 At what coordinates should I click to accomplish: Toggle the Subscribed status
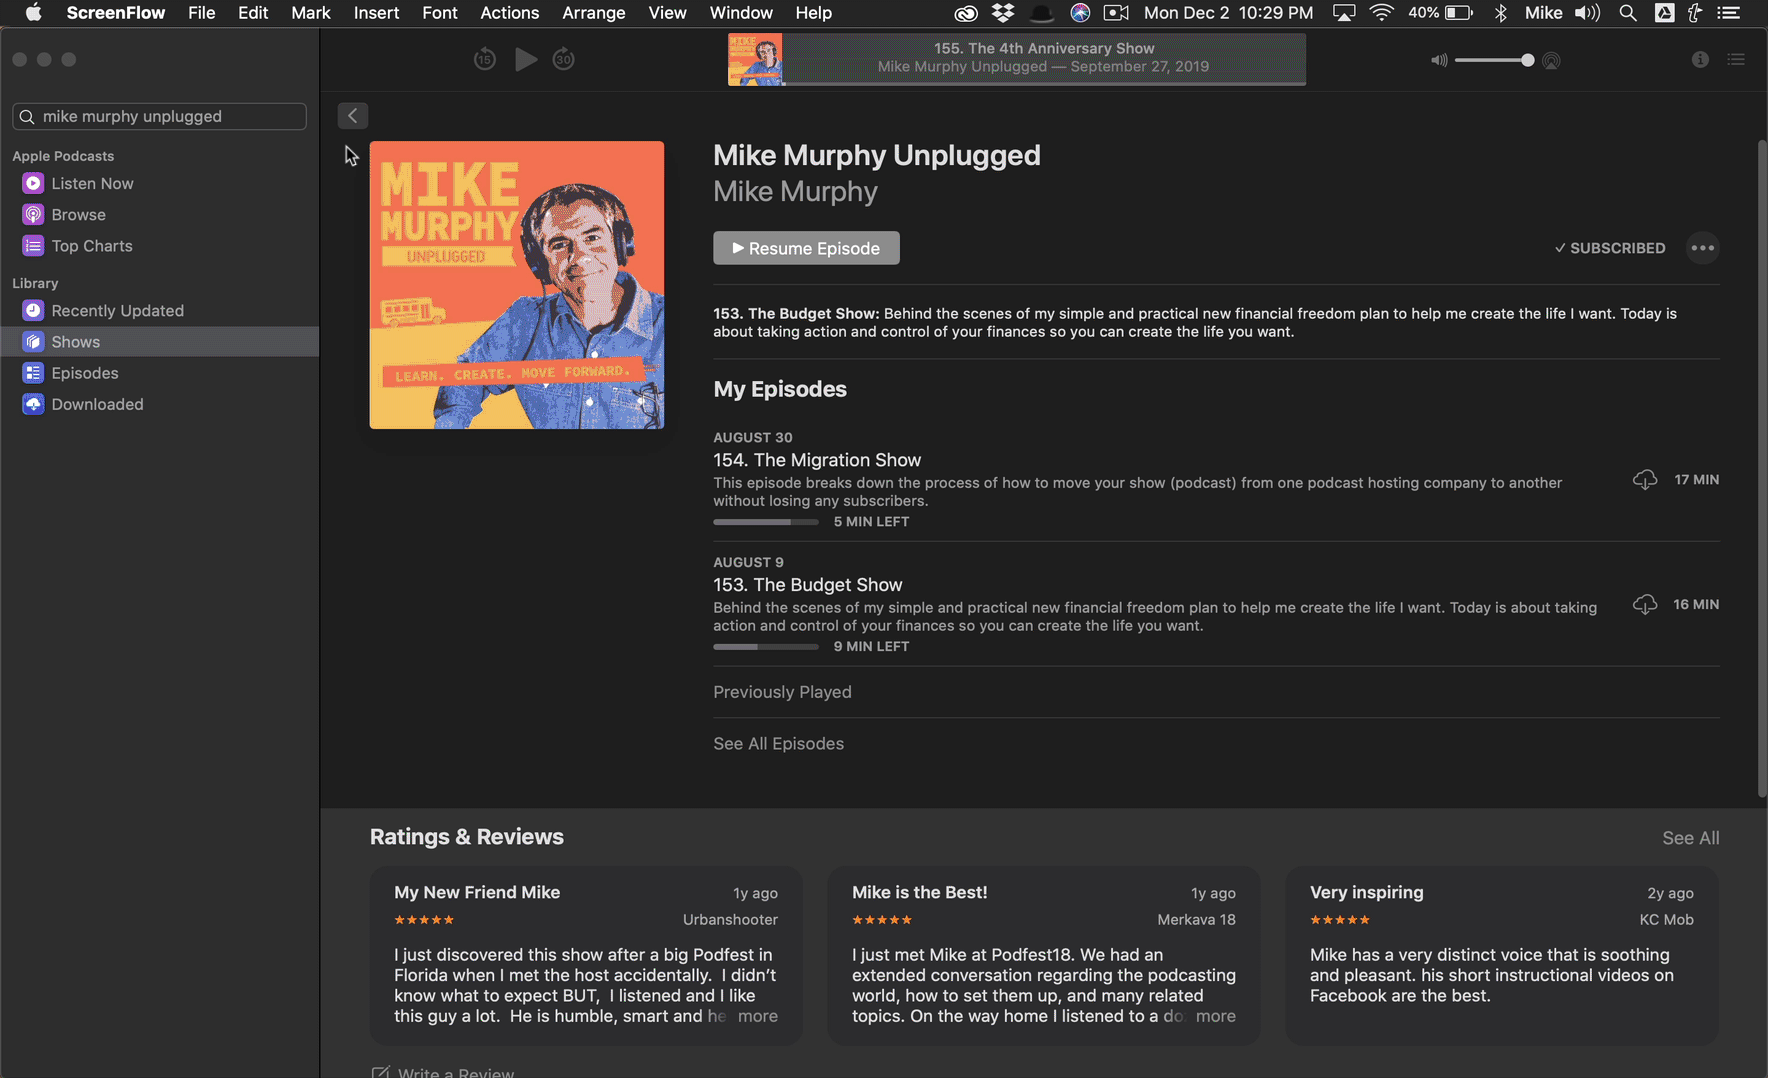[x=1610, y=248]
